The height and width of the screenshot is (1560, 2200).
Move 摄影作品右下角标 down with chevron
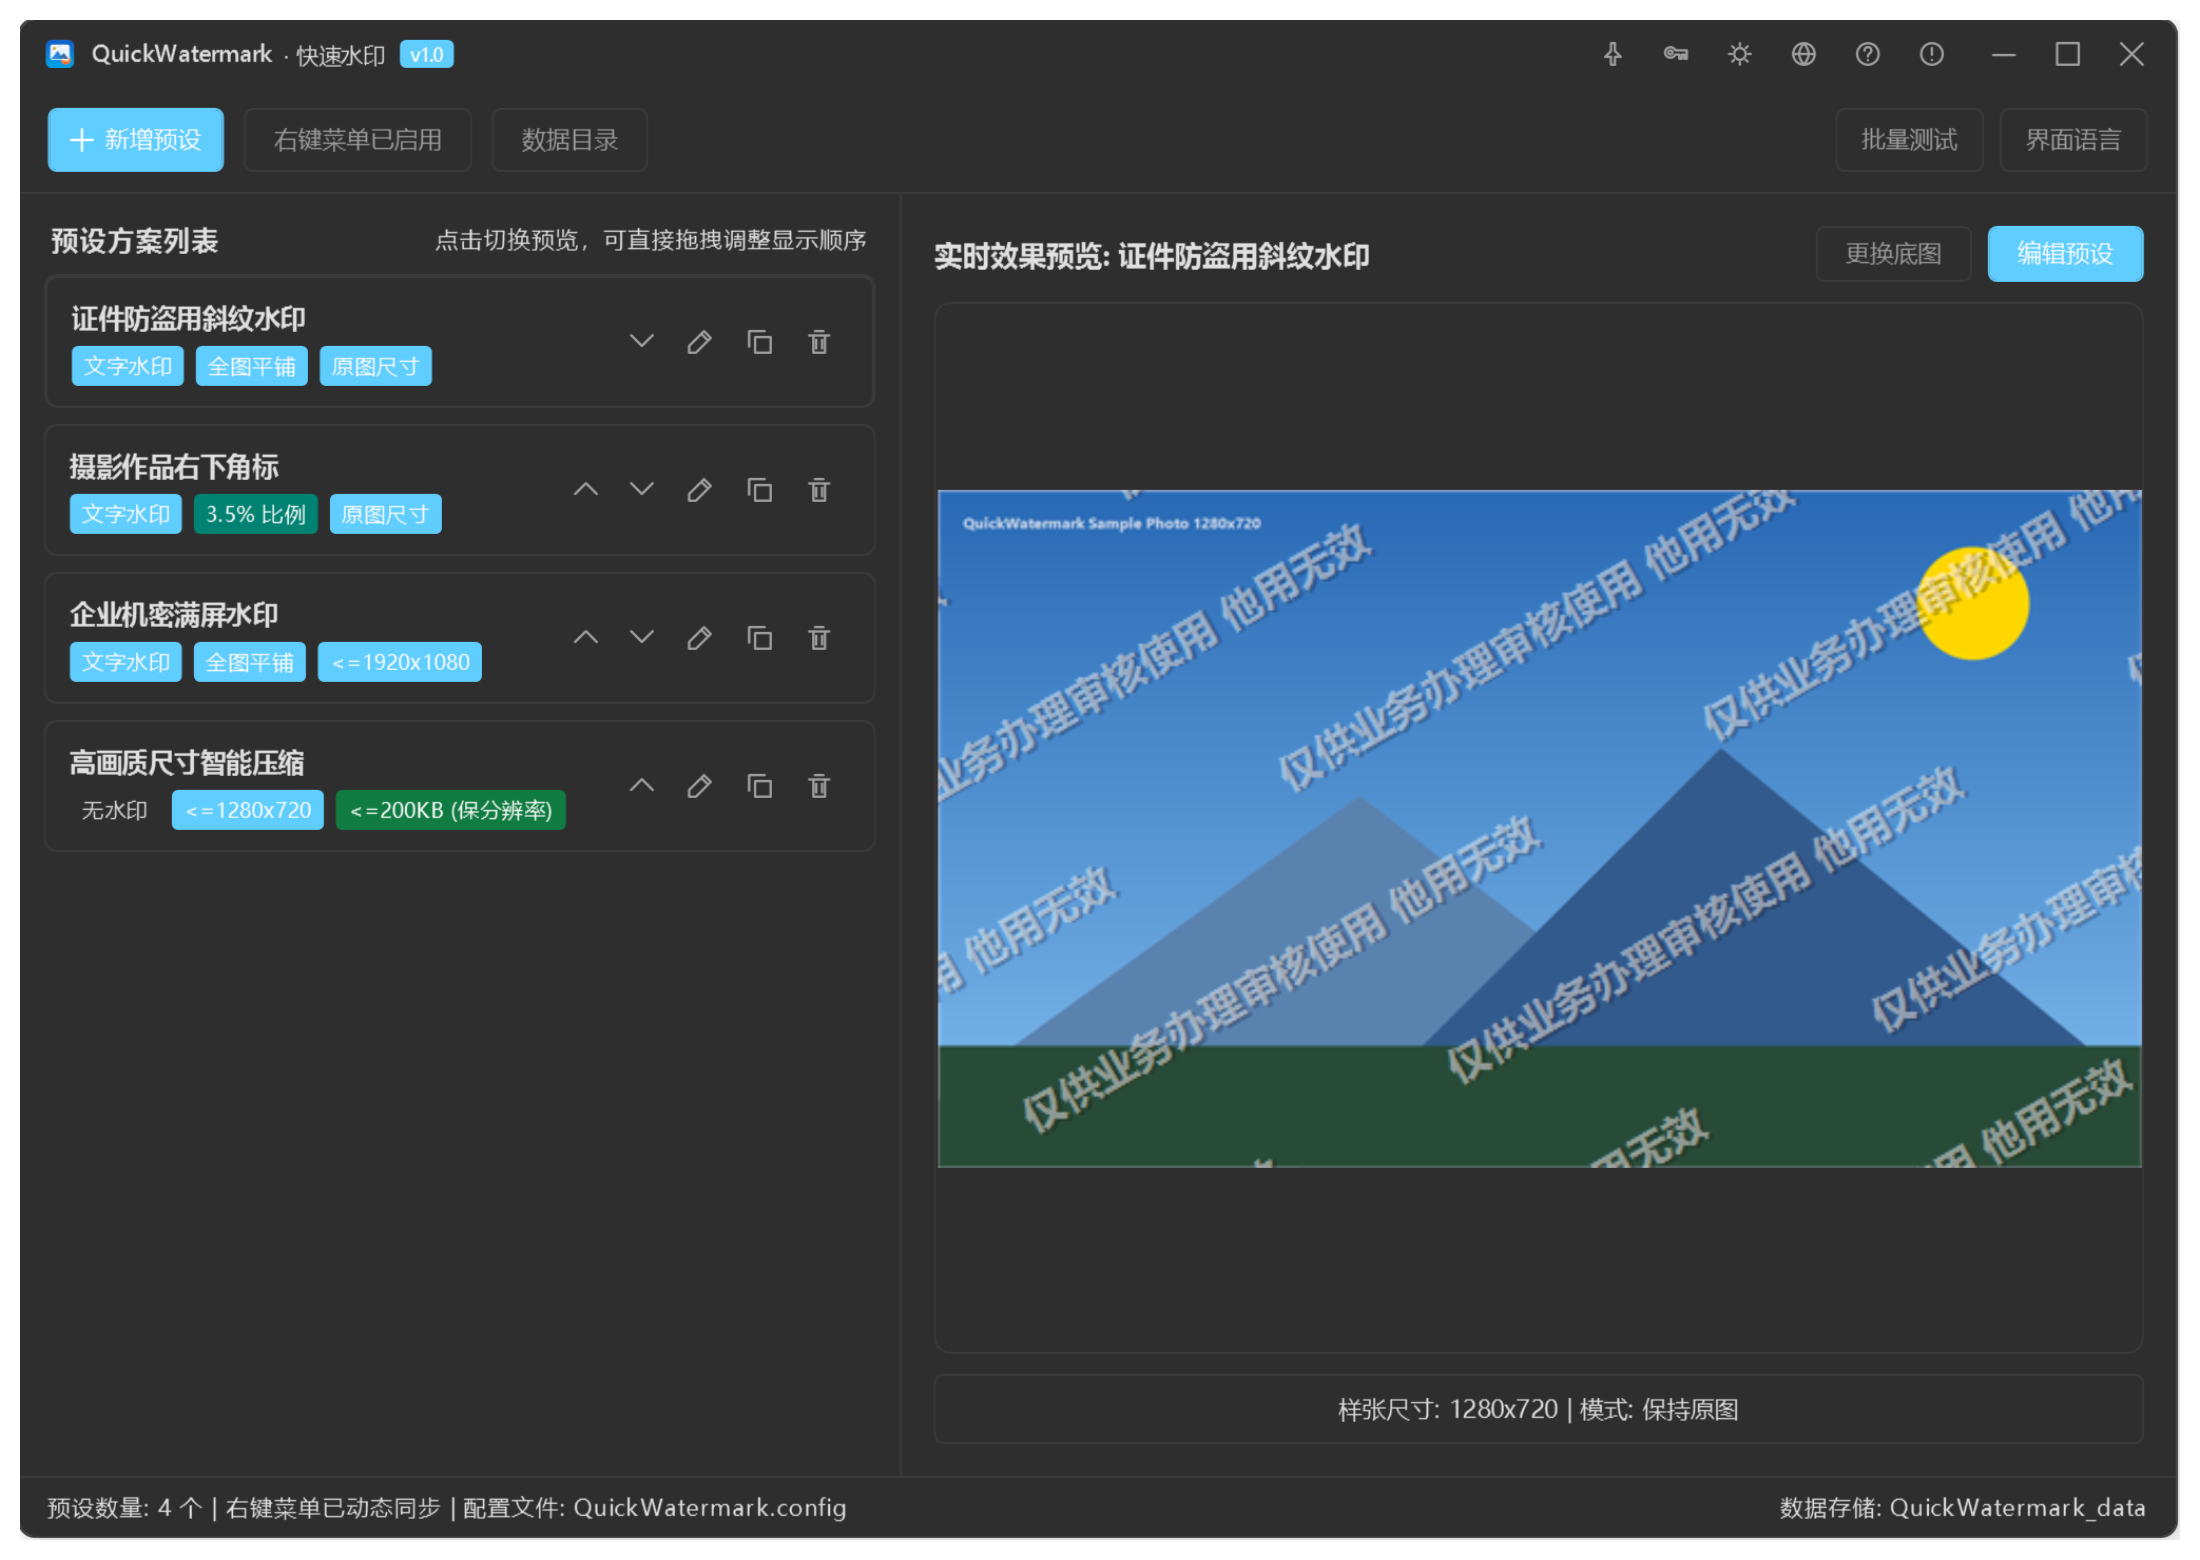click(x=642, y=490)
